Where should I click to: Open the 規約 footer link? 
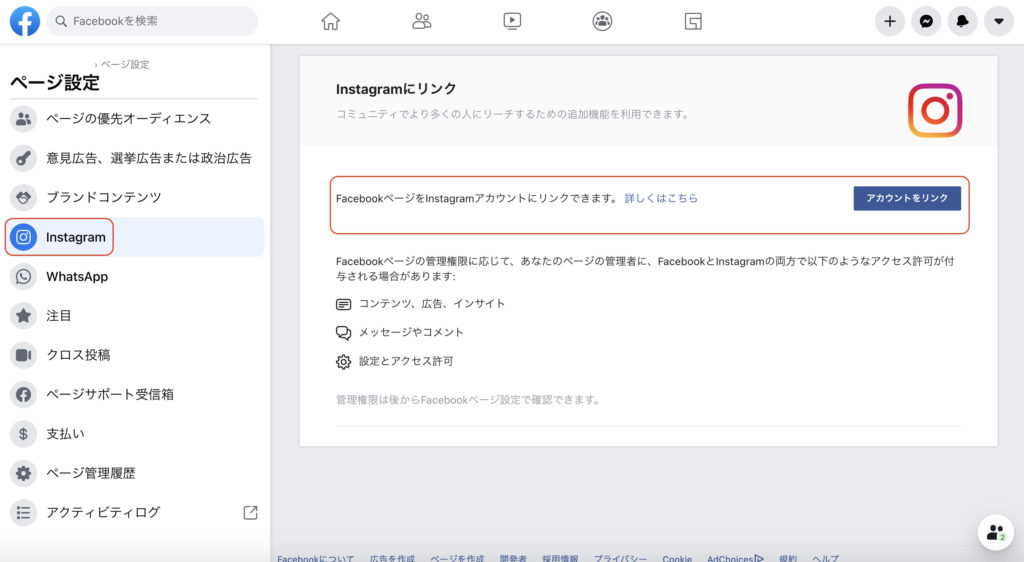coord(788,558)
